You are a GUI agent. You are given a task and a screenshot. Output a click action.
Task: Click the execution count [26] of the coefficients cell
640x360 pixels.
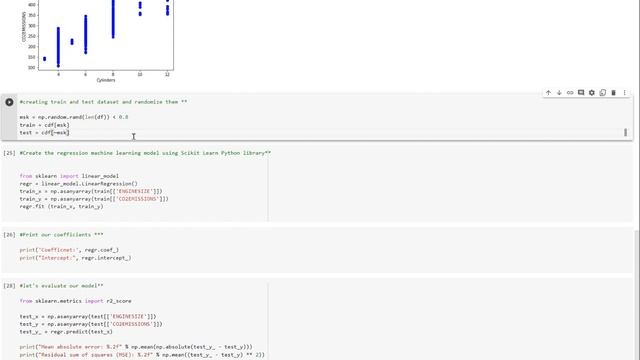coord(9,235)
